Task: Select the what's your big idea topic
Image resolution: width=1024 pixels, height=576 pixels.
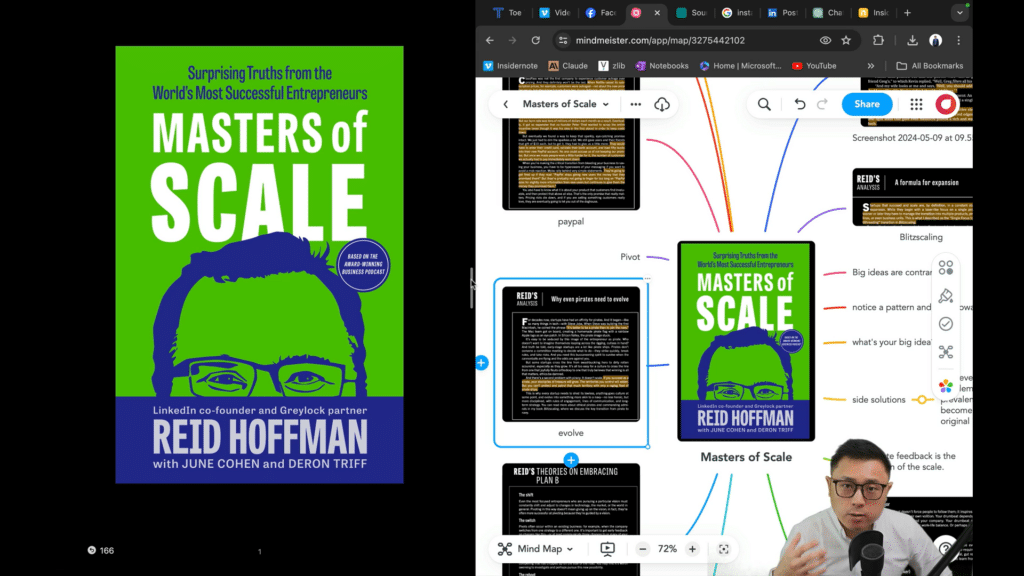Action: (x=891, y=342)
